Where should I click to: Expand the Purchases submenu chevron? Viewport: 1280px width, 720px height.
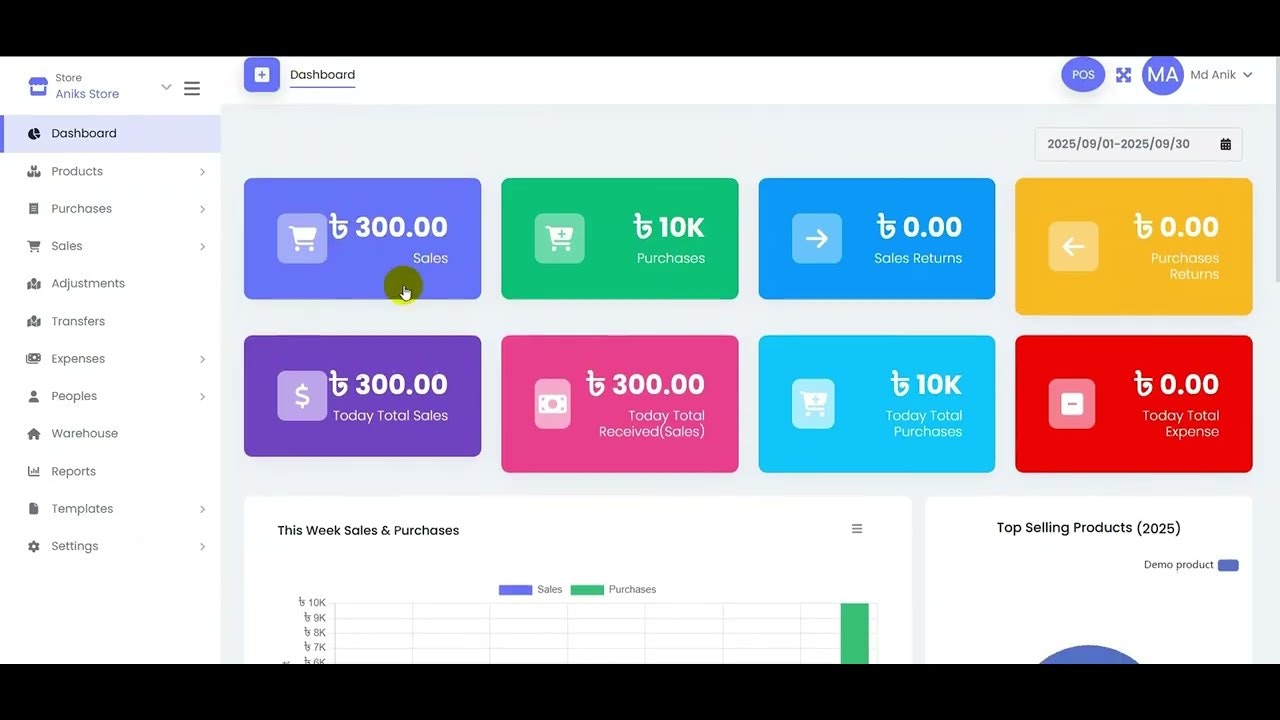pyautogui.click(x=202, y=209)
